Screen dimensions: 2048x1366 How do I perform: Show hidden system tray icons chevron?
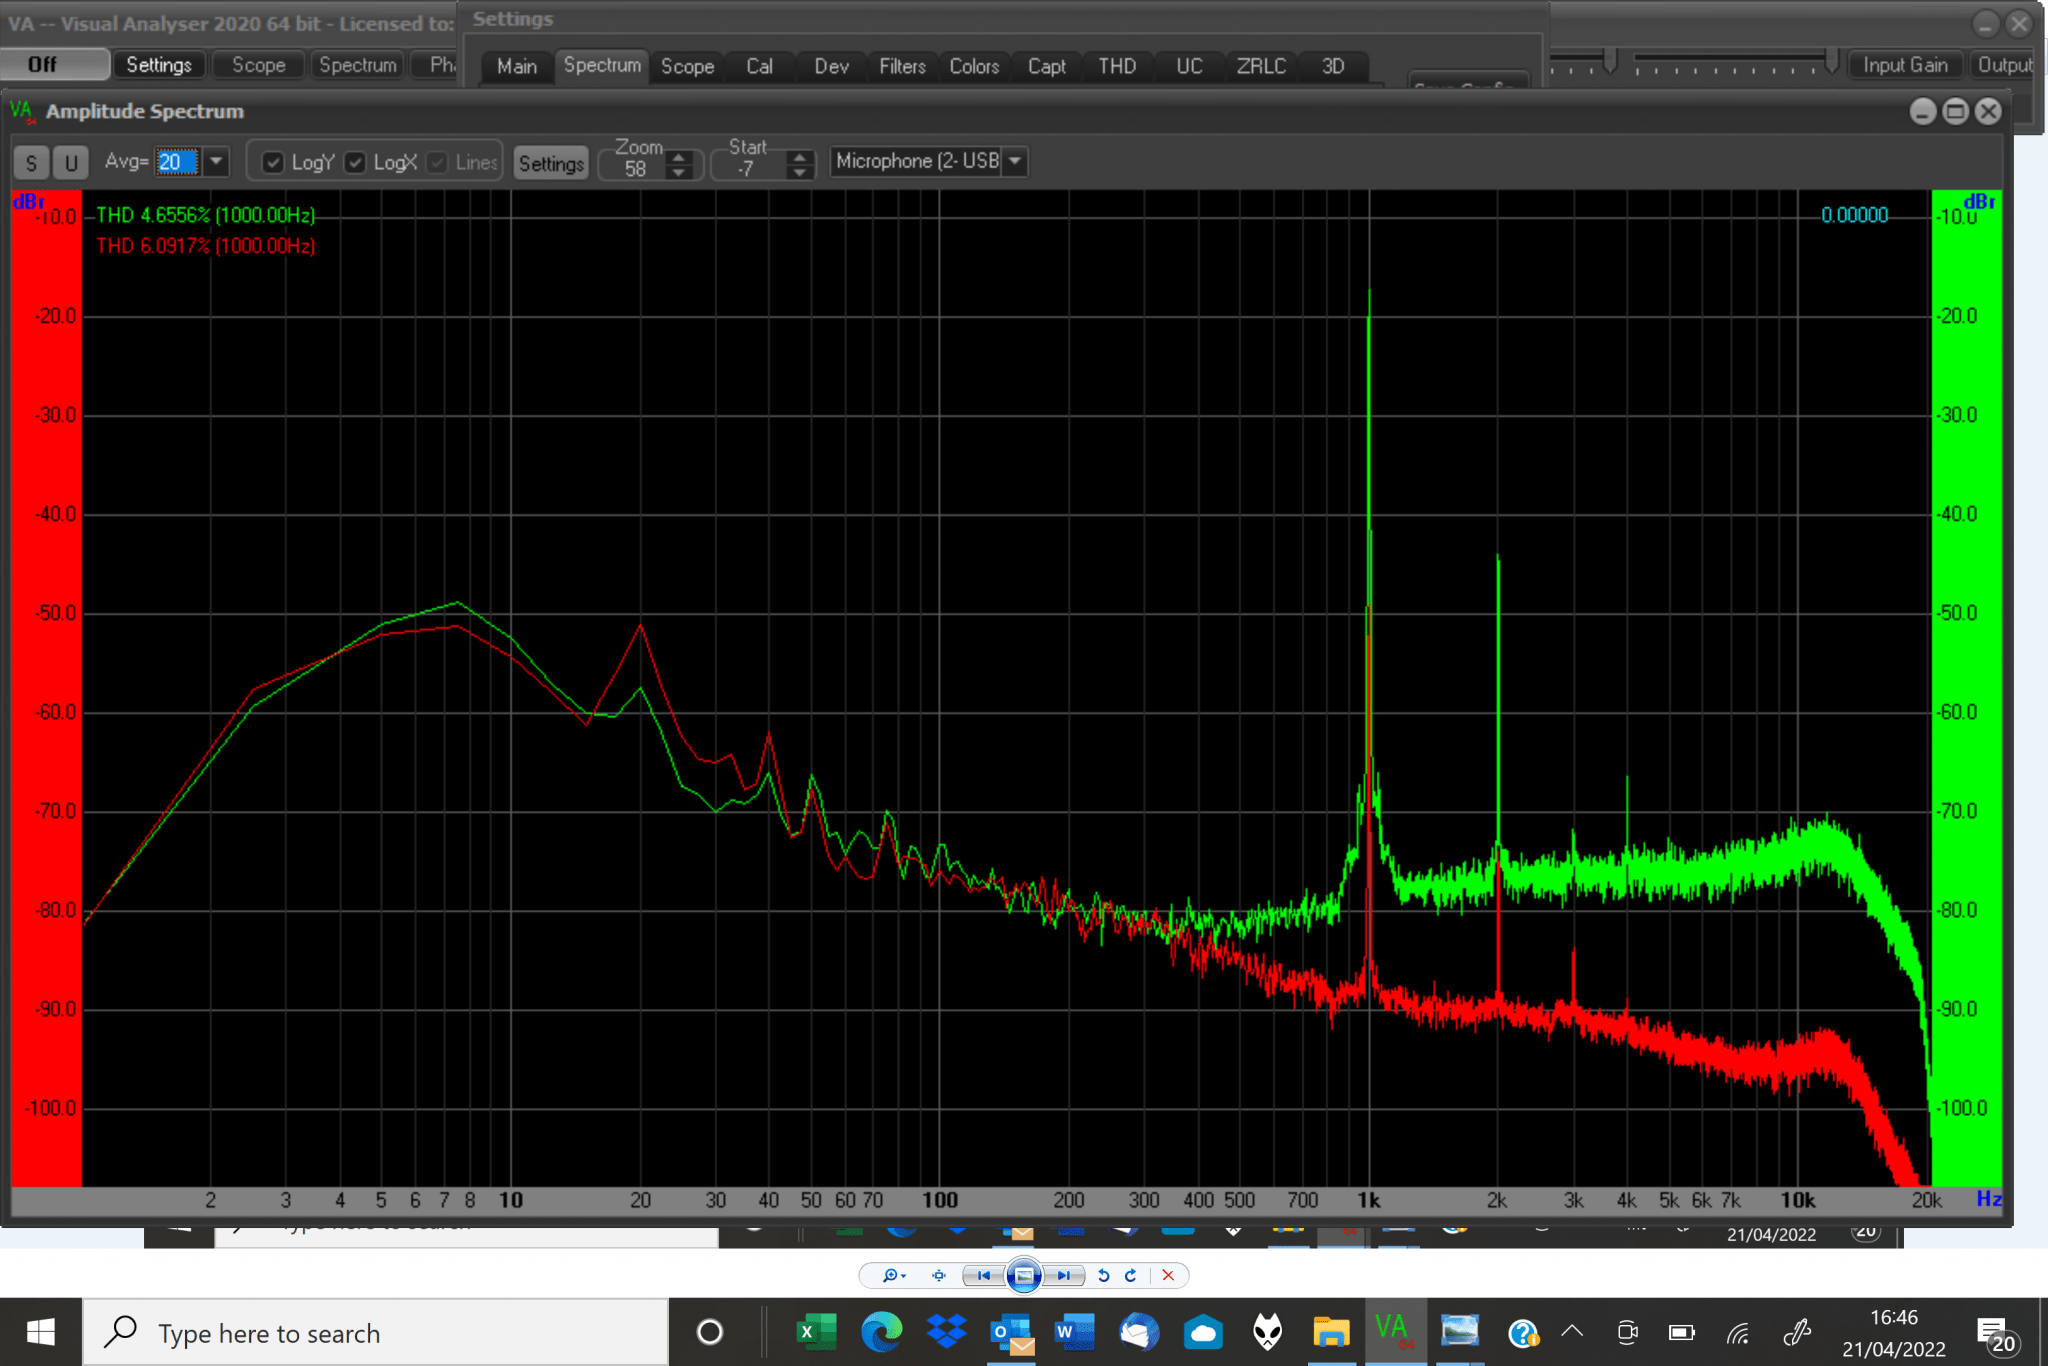tap(1572, 1332)
